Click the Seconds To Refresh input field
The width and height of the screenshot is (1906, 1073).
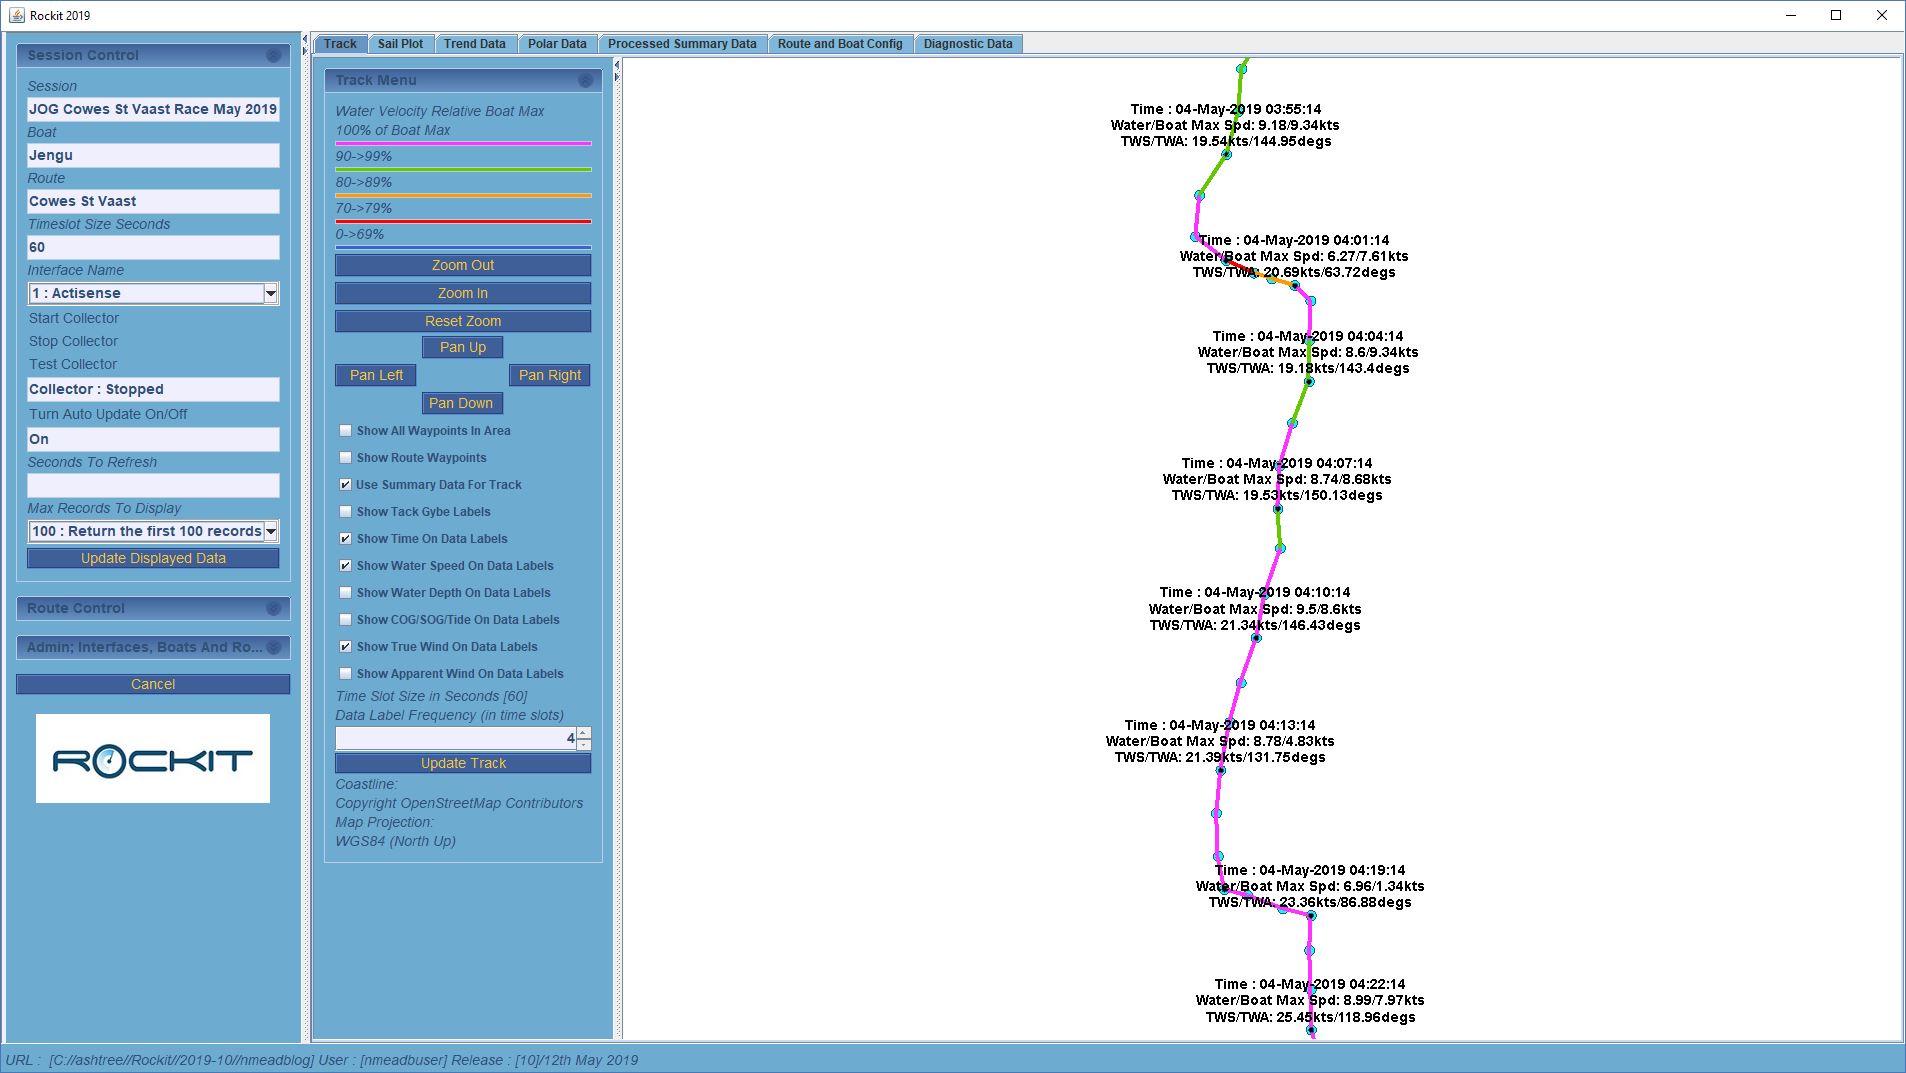153,486
